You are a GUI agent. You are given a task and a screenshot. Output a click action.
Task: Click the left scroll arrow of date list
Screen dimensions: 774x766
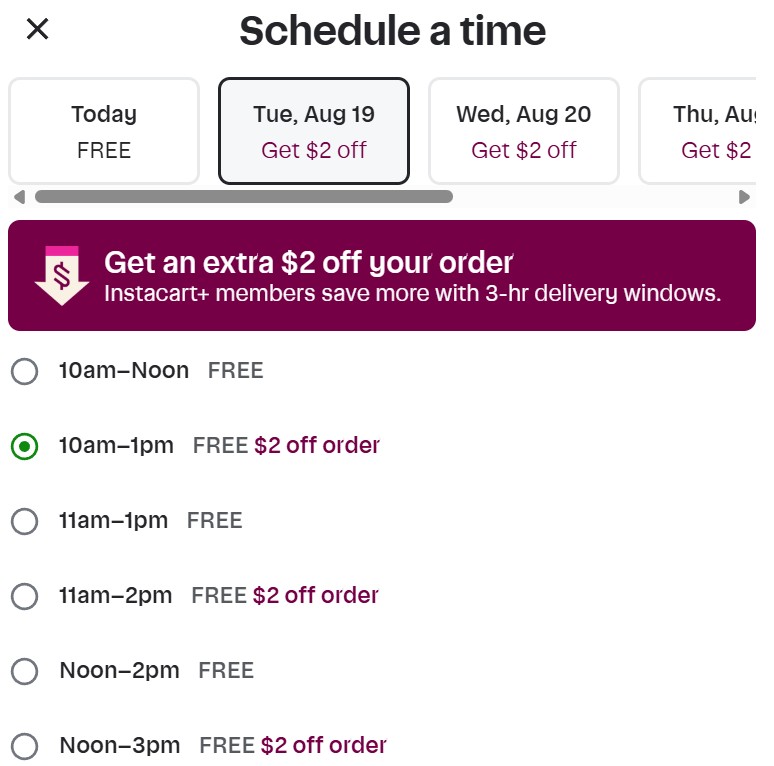(x=19, y=197)
